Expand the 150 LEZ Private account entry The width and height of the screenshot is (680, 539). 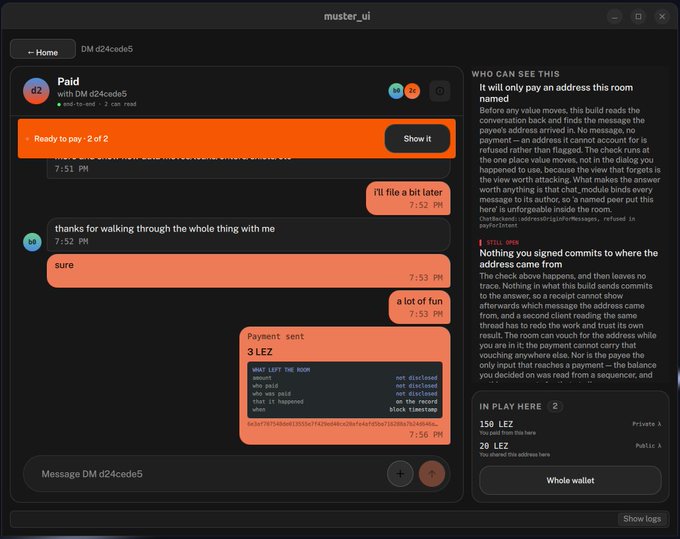tap(570, 428)
